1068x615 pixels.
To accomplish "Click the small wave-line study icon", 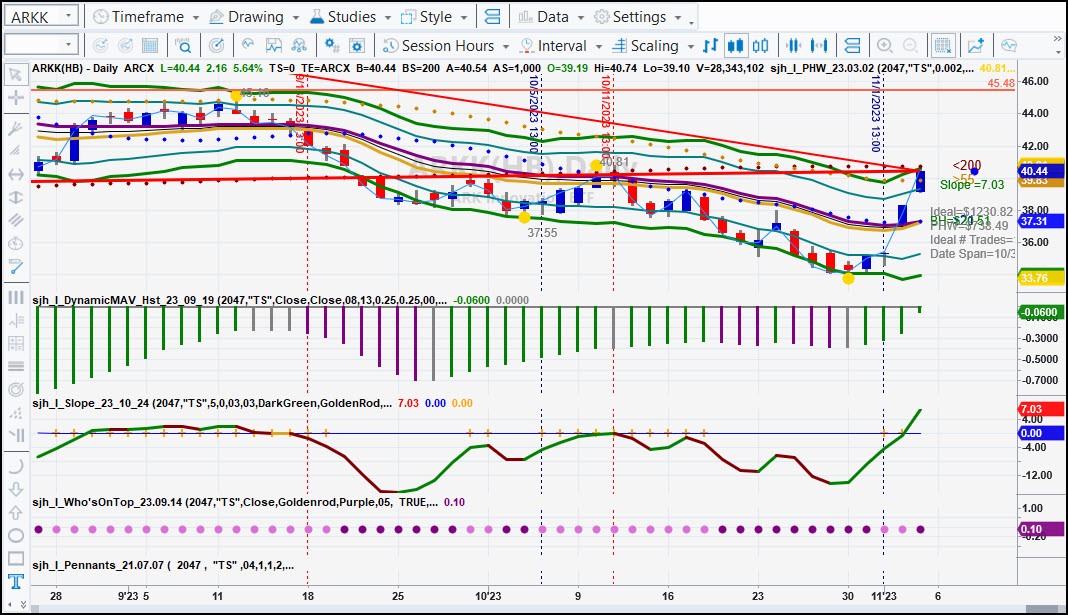I will 248,46.
